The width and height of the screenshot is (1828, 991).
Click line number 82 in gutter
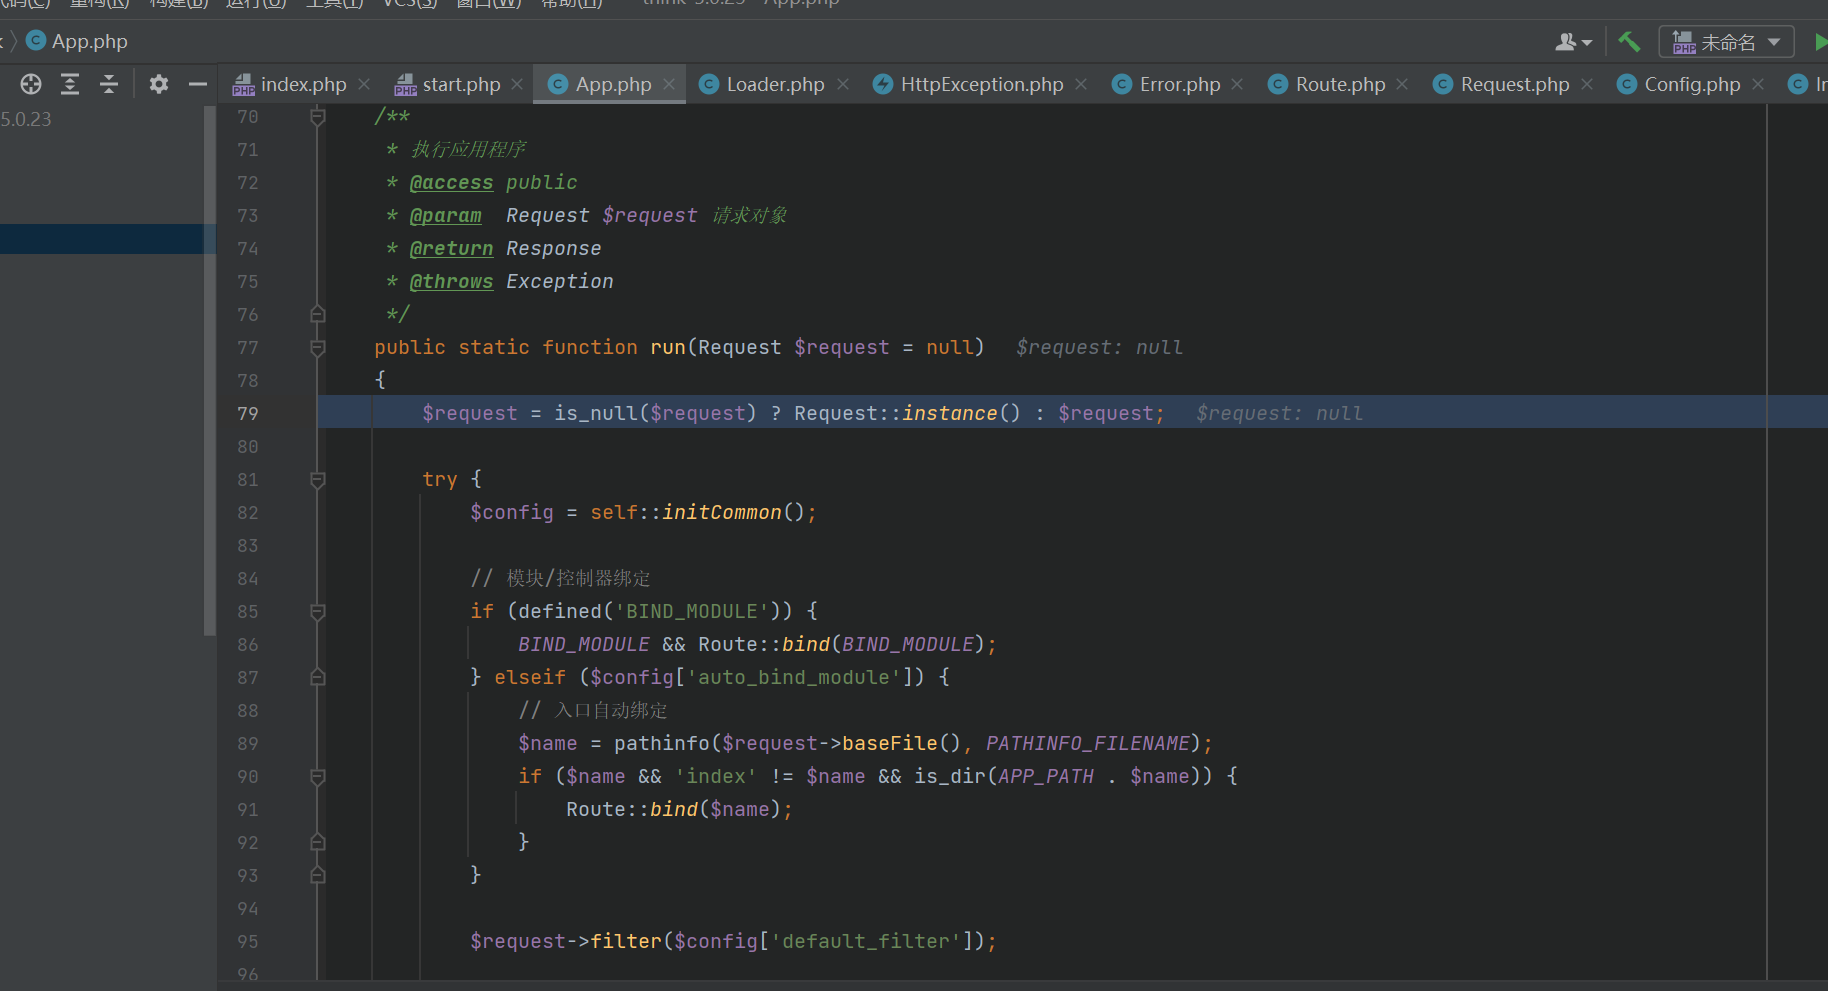[248, 512]
